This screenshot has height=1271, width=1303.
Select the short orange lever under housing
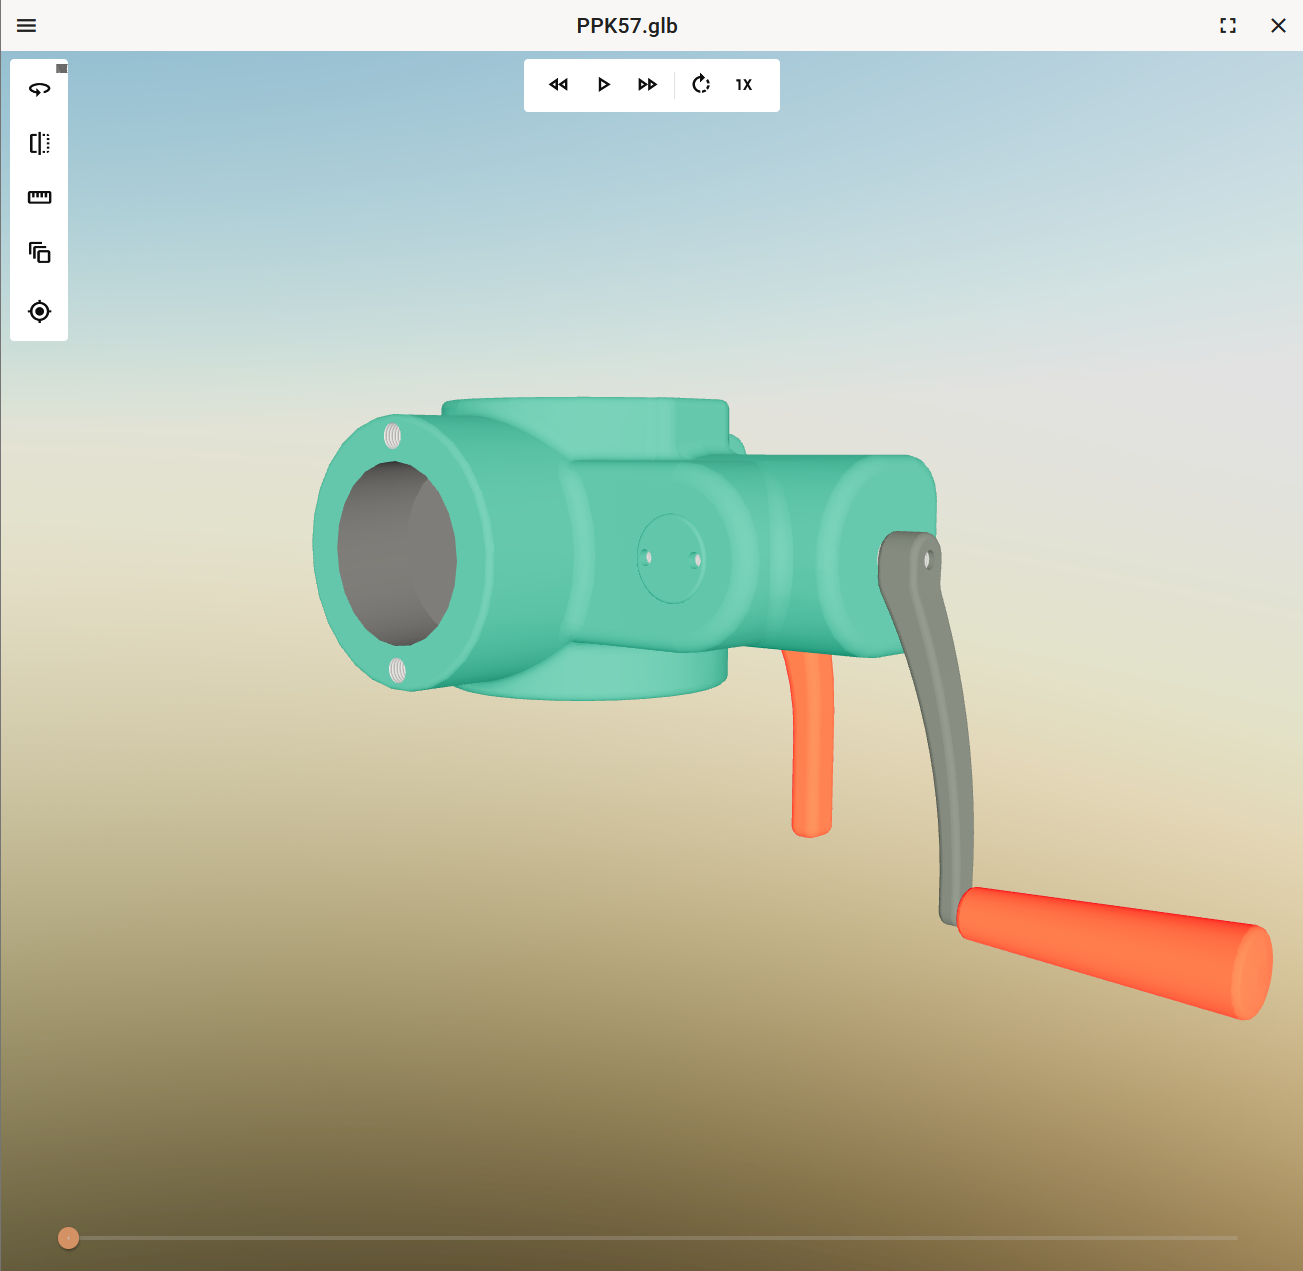point(811,745)
